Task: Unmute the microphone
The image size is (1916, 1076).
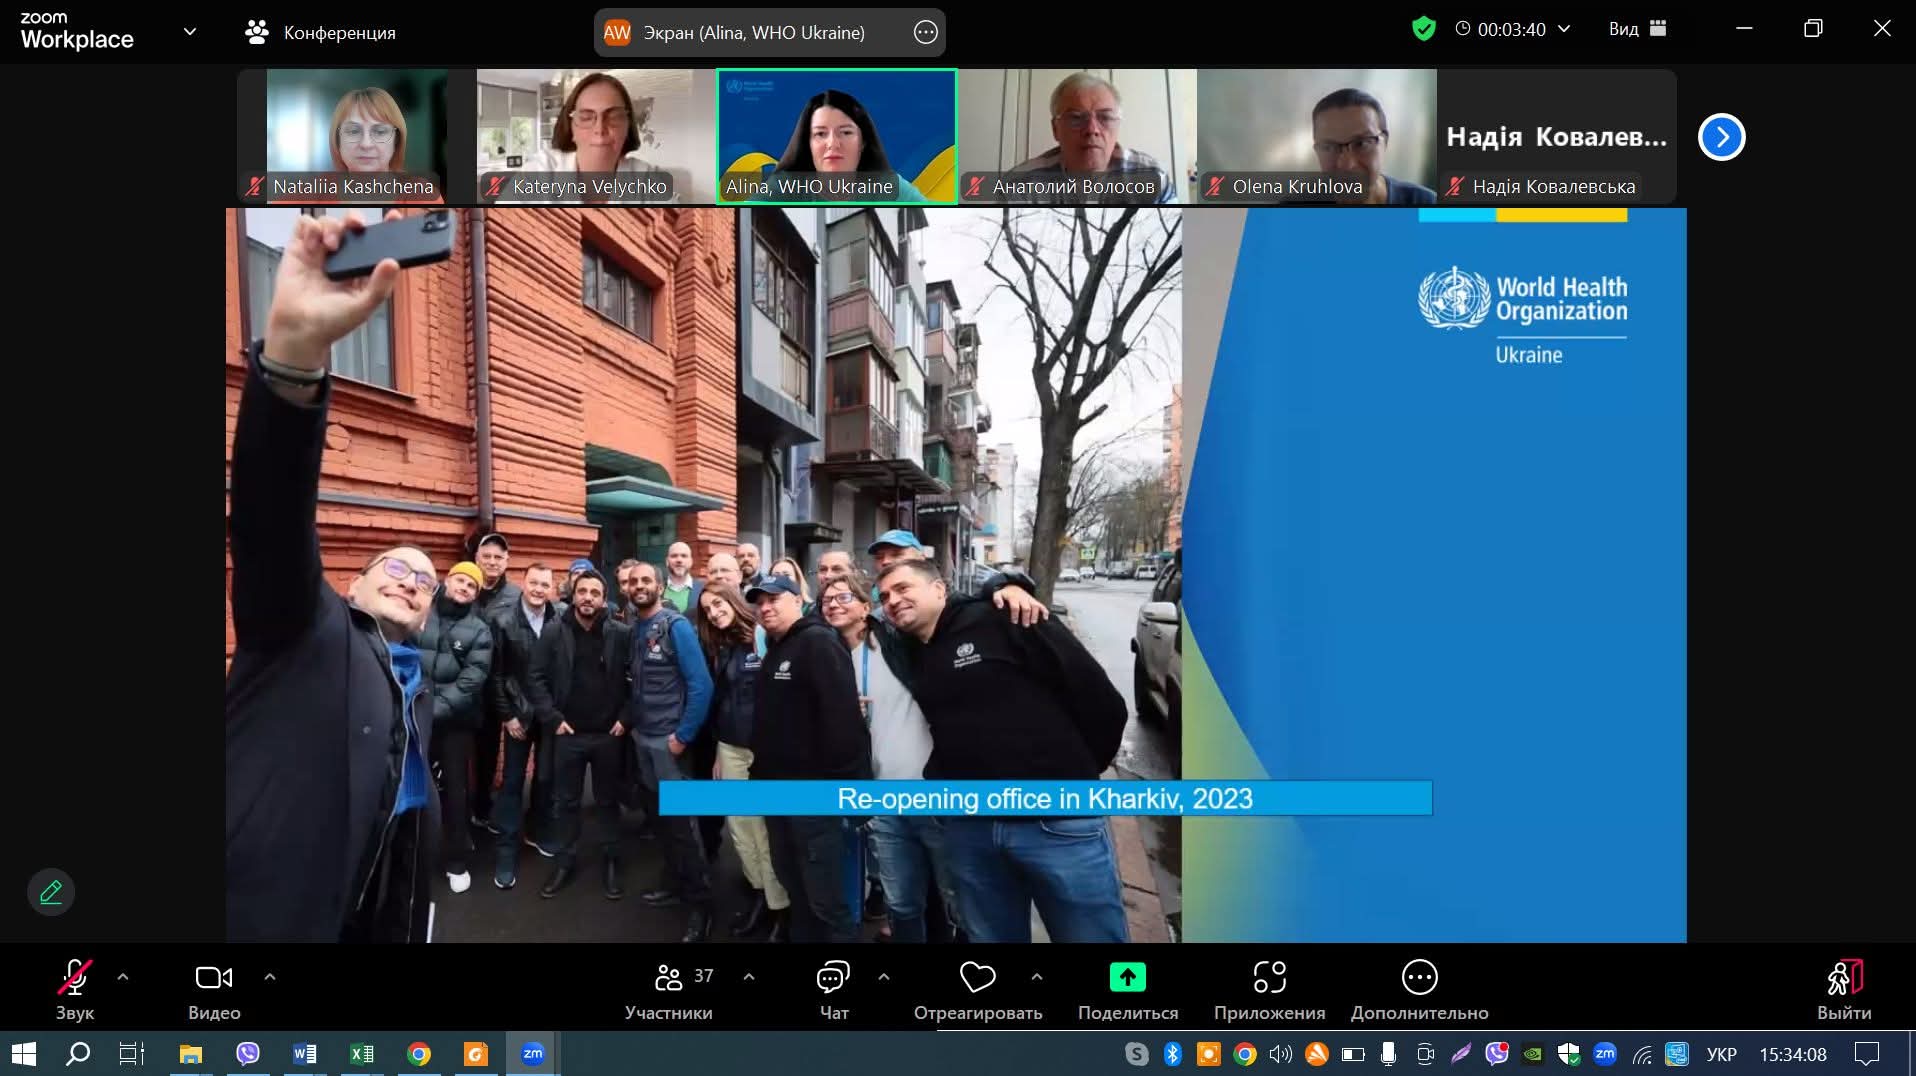Action: click(75, 977)
